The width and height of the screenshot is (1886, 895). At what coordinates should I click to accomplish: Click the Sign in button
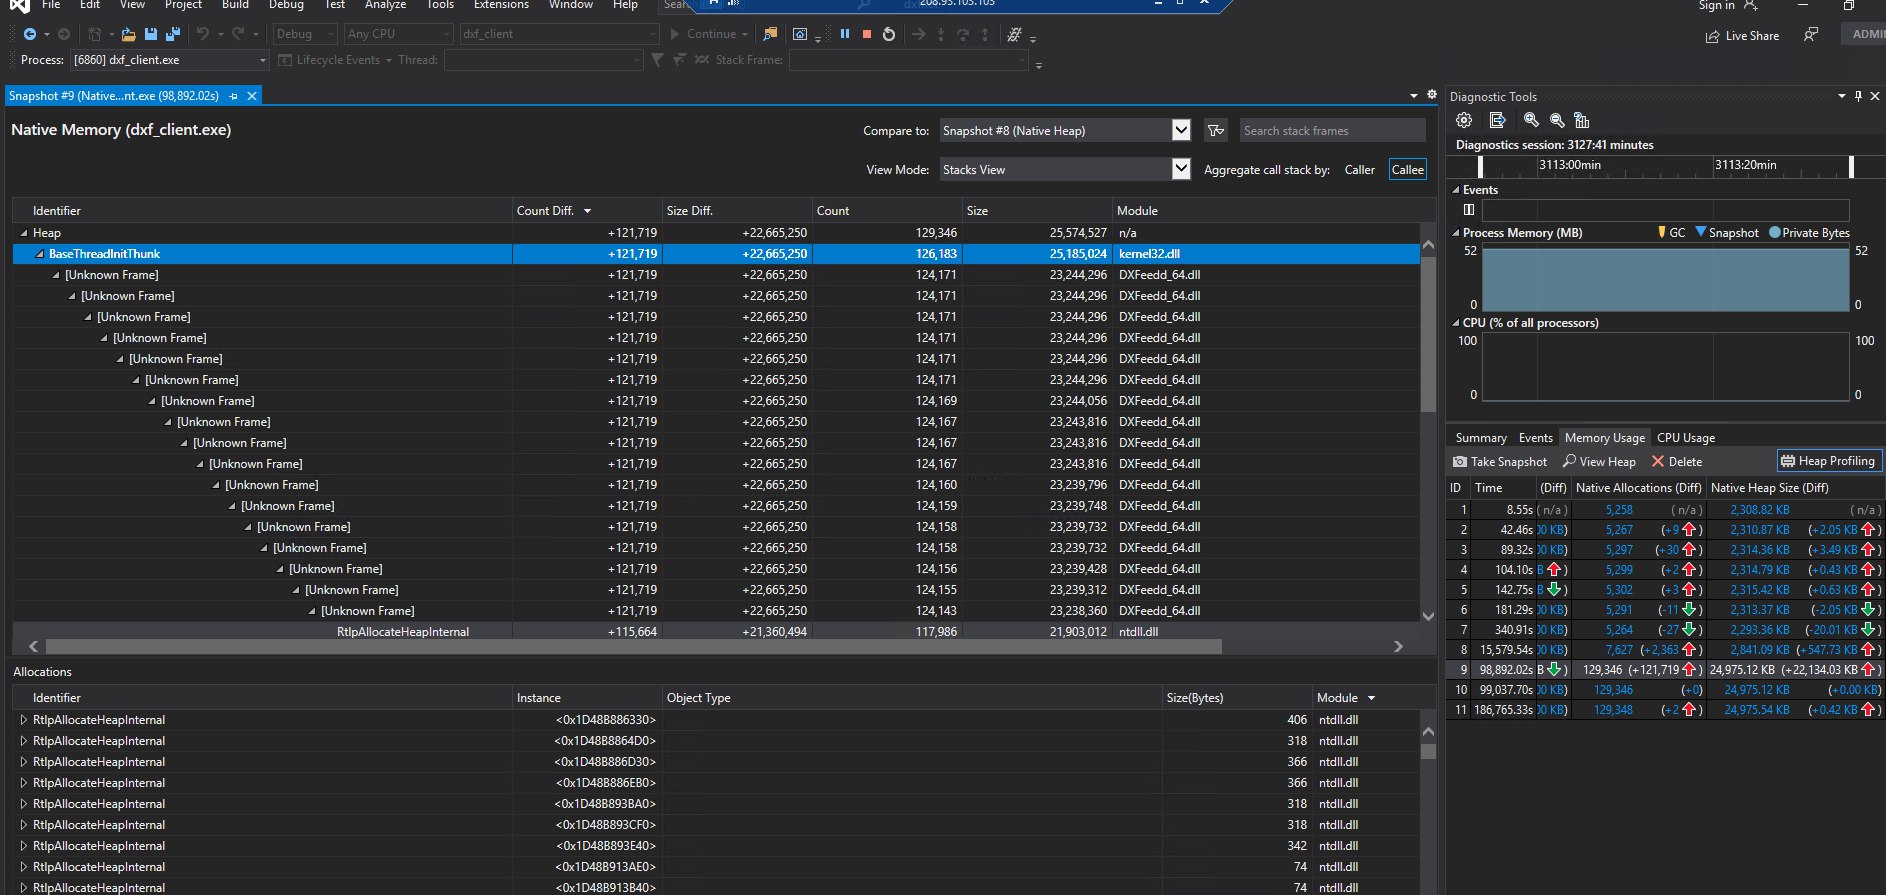1727,6
